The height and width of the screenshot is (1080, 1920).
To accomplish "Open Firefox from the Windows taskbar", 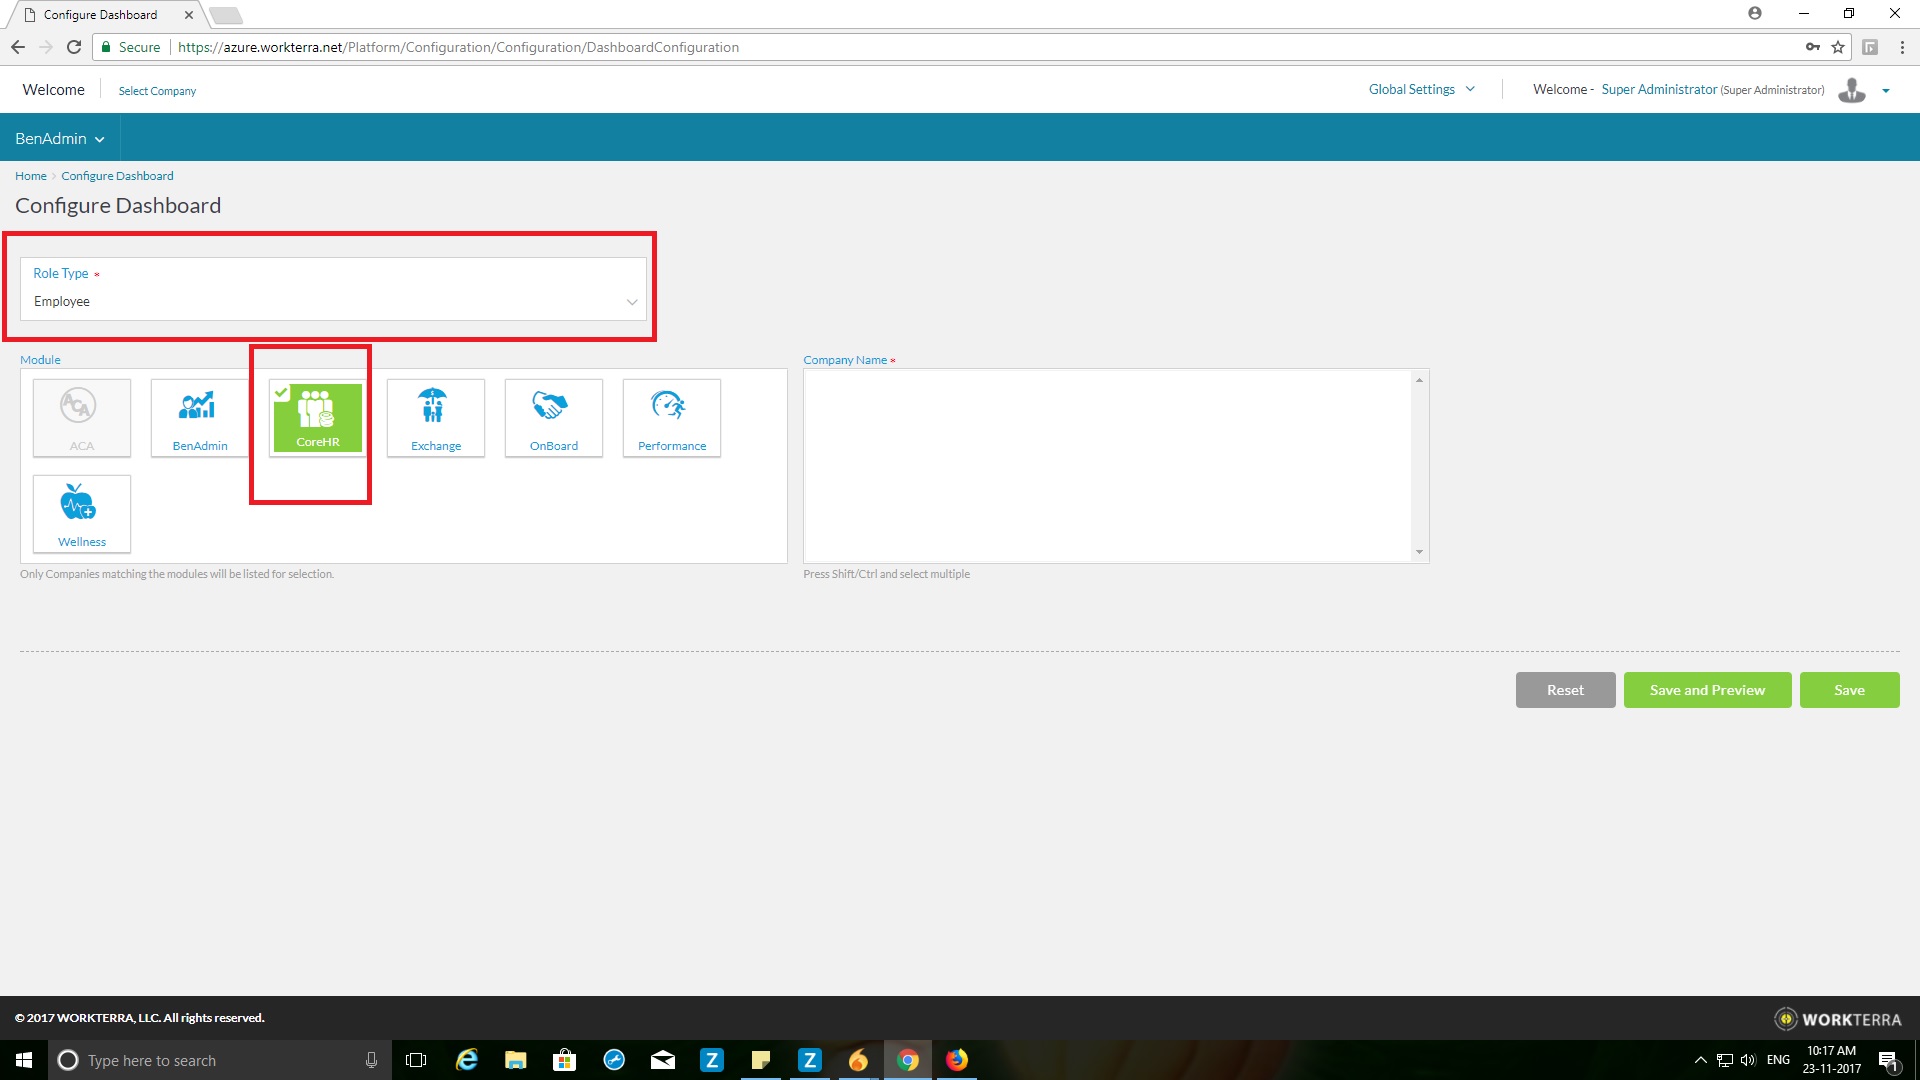I will [x=956, y=1060].
